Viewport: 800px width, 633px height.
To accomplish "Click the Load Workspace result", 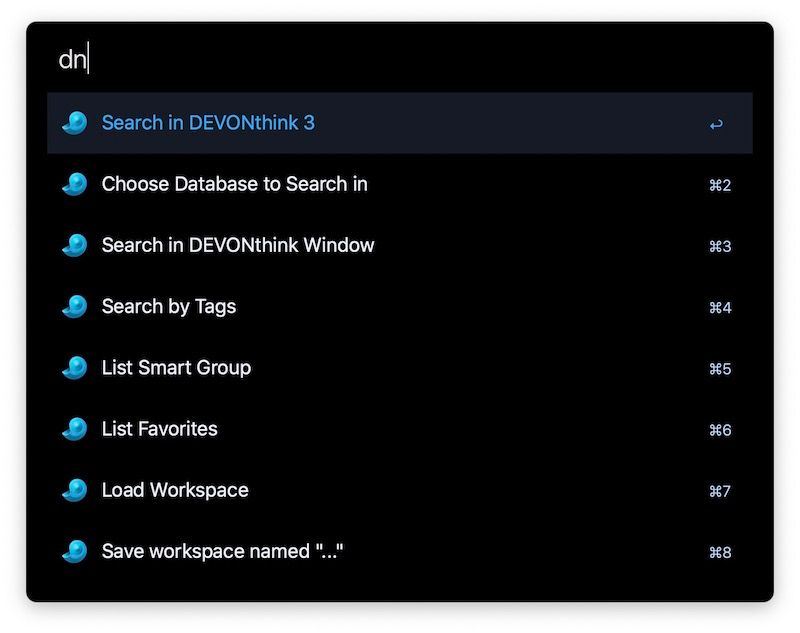I will [x=399, y=490].
